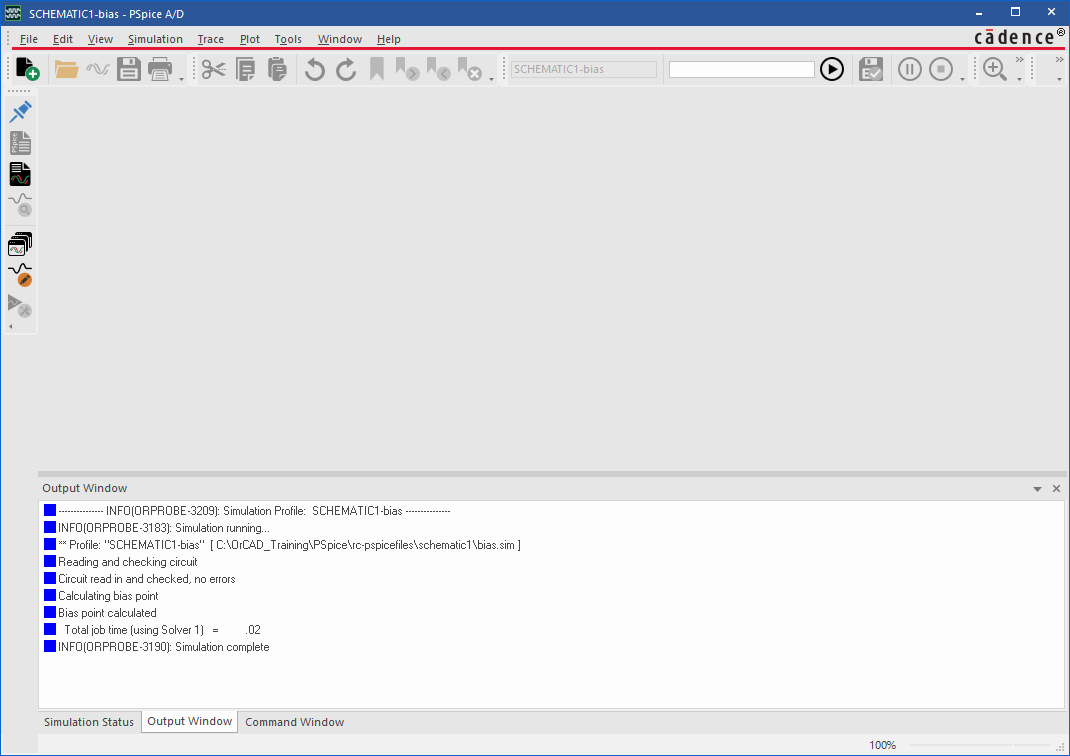Click the next bookmark icon
Screen dimensions: 1070x756
coord(407,69)
